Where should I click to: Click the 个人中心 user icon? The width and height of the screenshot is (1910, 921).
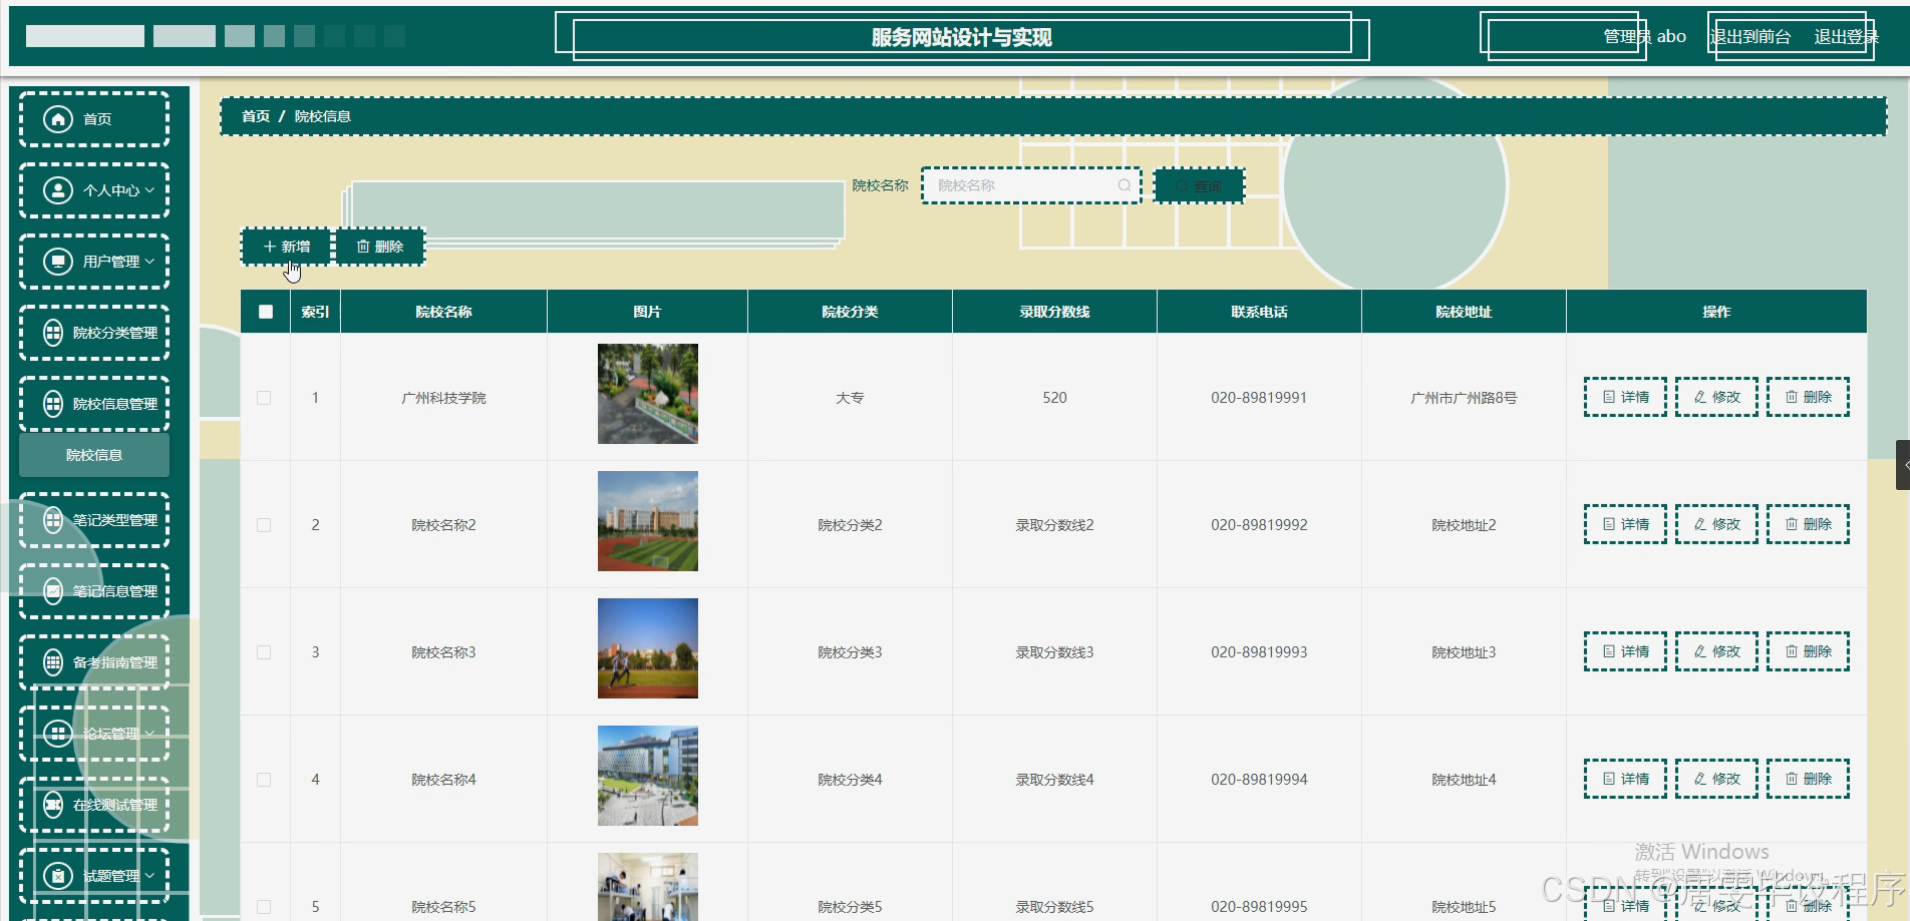tap(58, 190)
